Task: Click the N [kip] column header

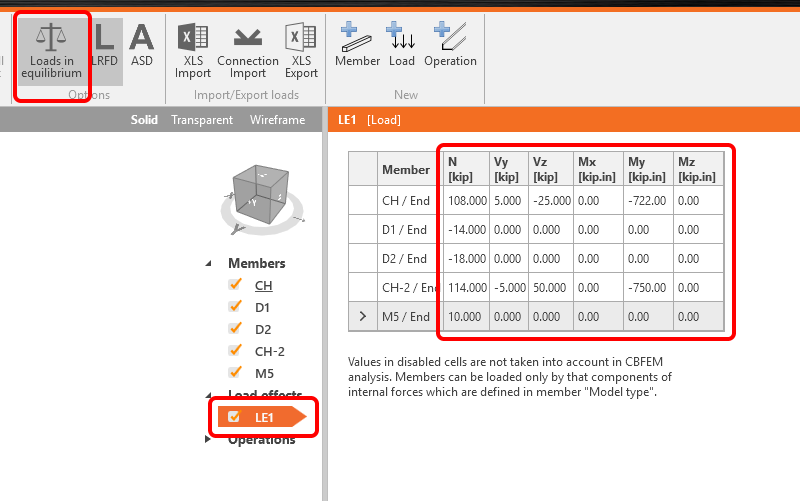Action: (x=466, y=169)
